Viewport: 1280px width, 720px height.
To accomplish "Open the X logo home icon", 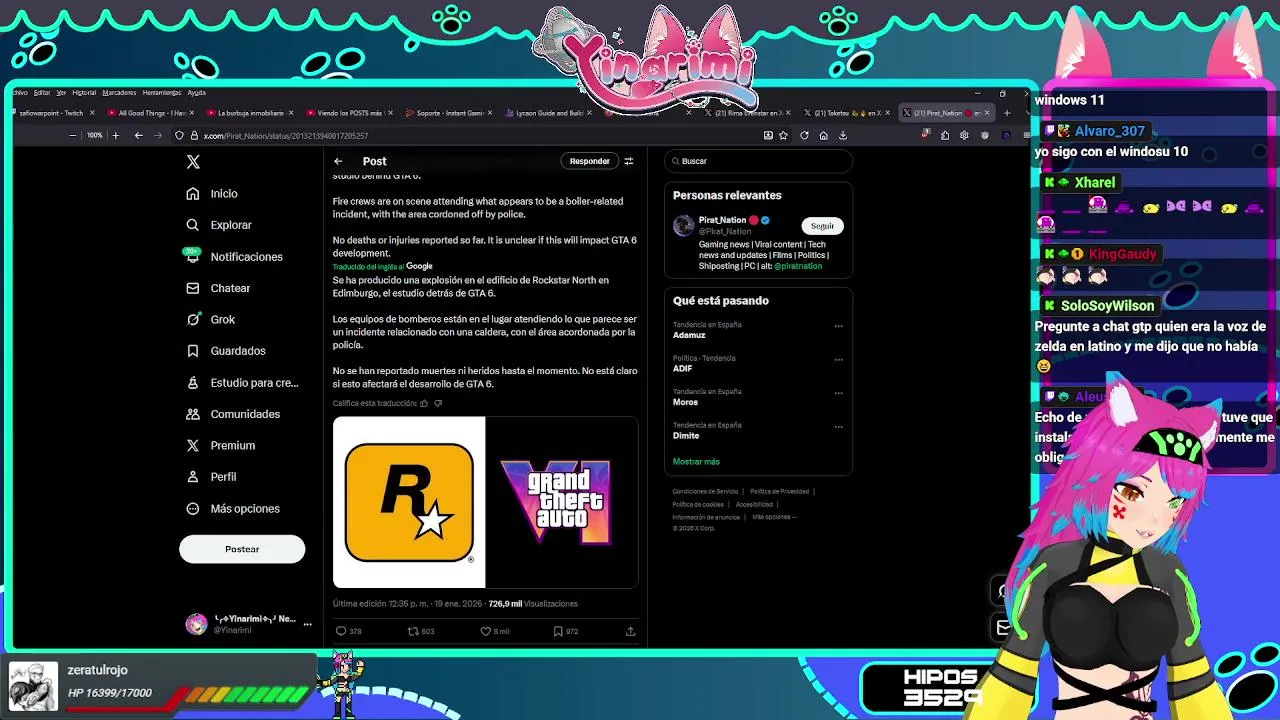I will pos(193,161).
